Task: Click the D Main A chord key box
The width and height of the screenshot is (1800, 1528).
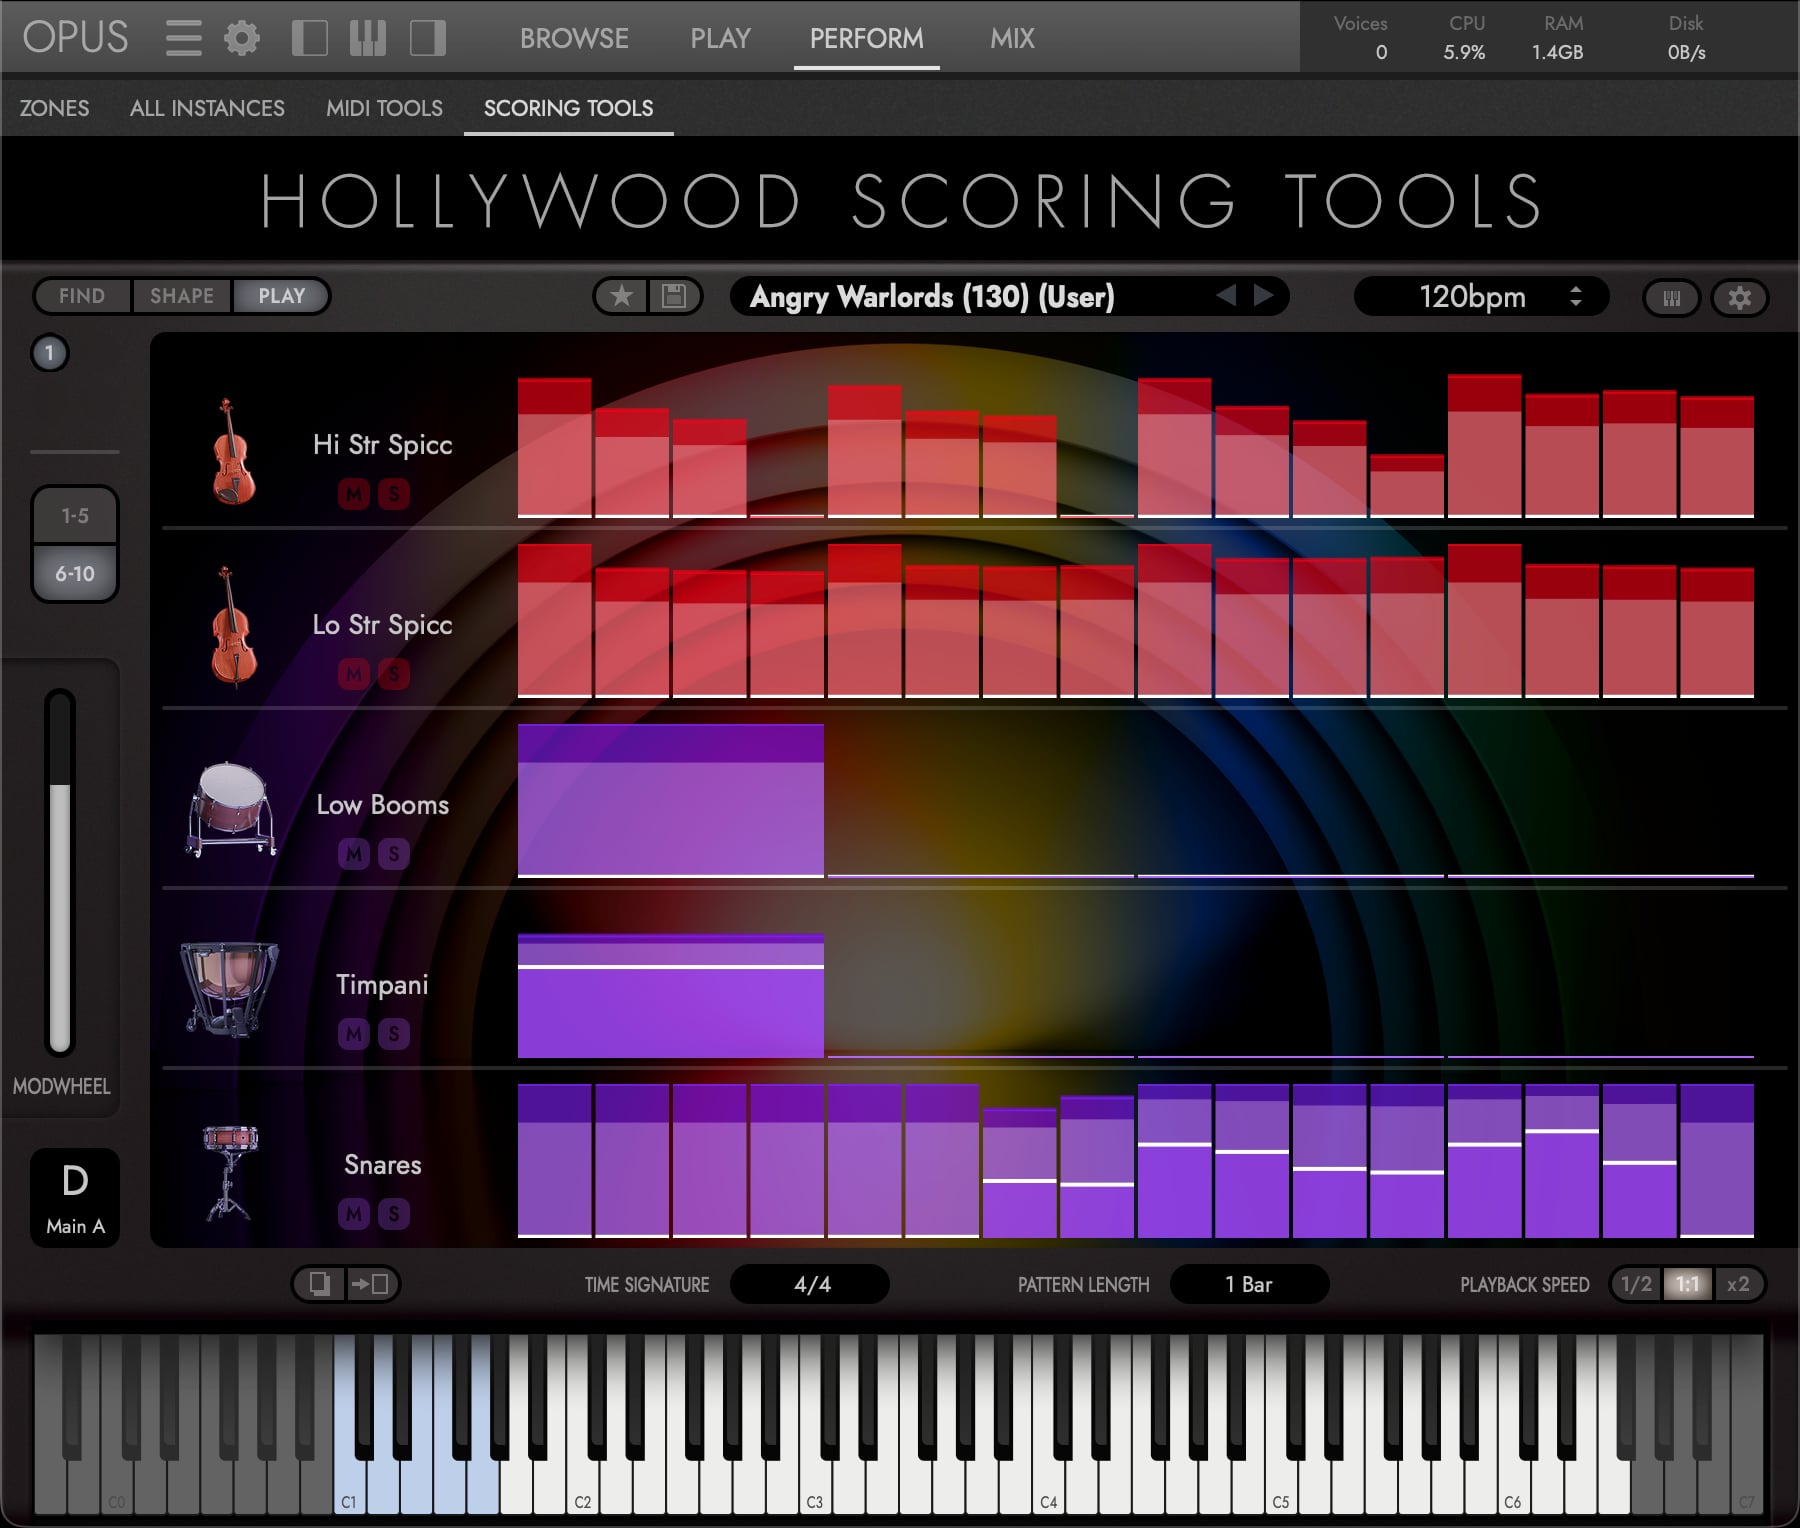Action: (x=75, y=1197)
